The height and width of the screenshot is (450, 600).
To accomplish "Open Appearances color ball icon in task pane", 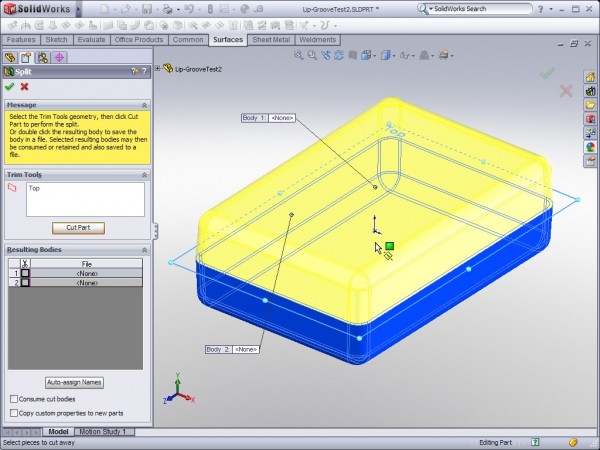I will coord(590,147).
